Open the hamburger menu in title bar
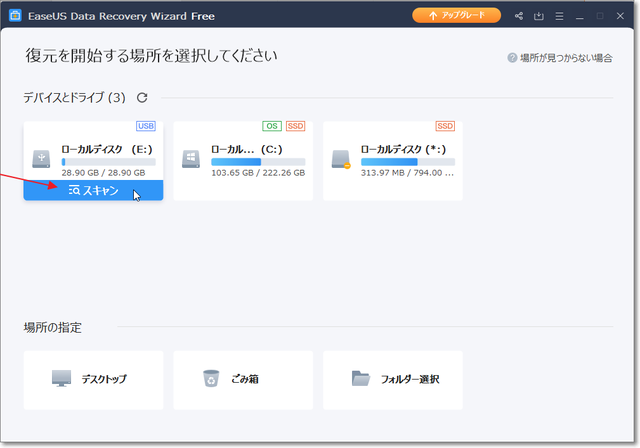Image resolution: width=640 pixels, height=448 pixels. coord(561,16)
